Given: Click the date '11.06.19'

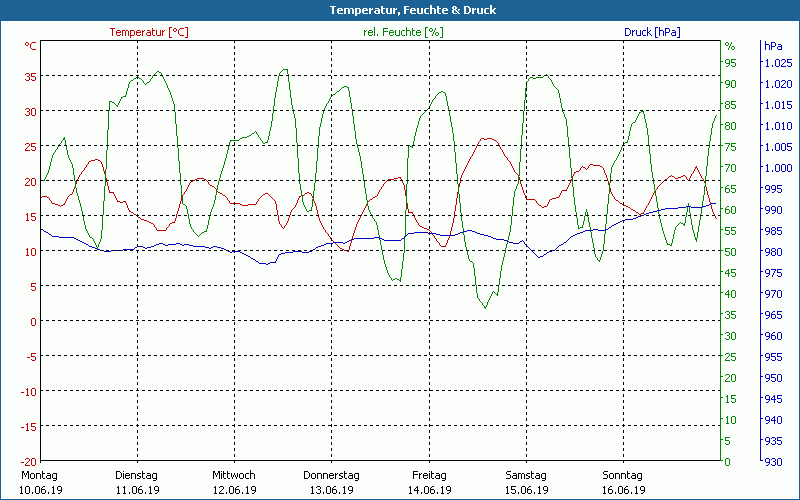Looking at the screenshot, I should tap(138, 490).
